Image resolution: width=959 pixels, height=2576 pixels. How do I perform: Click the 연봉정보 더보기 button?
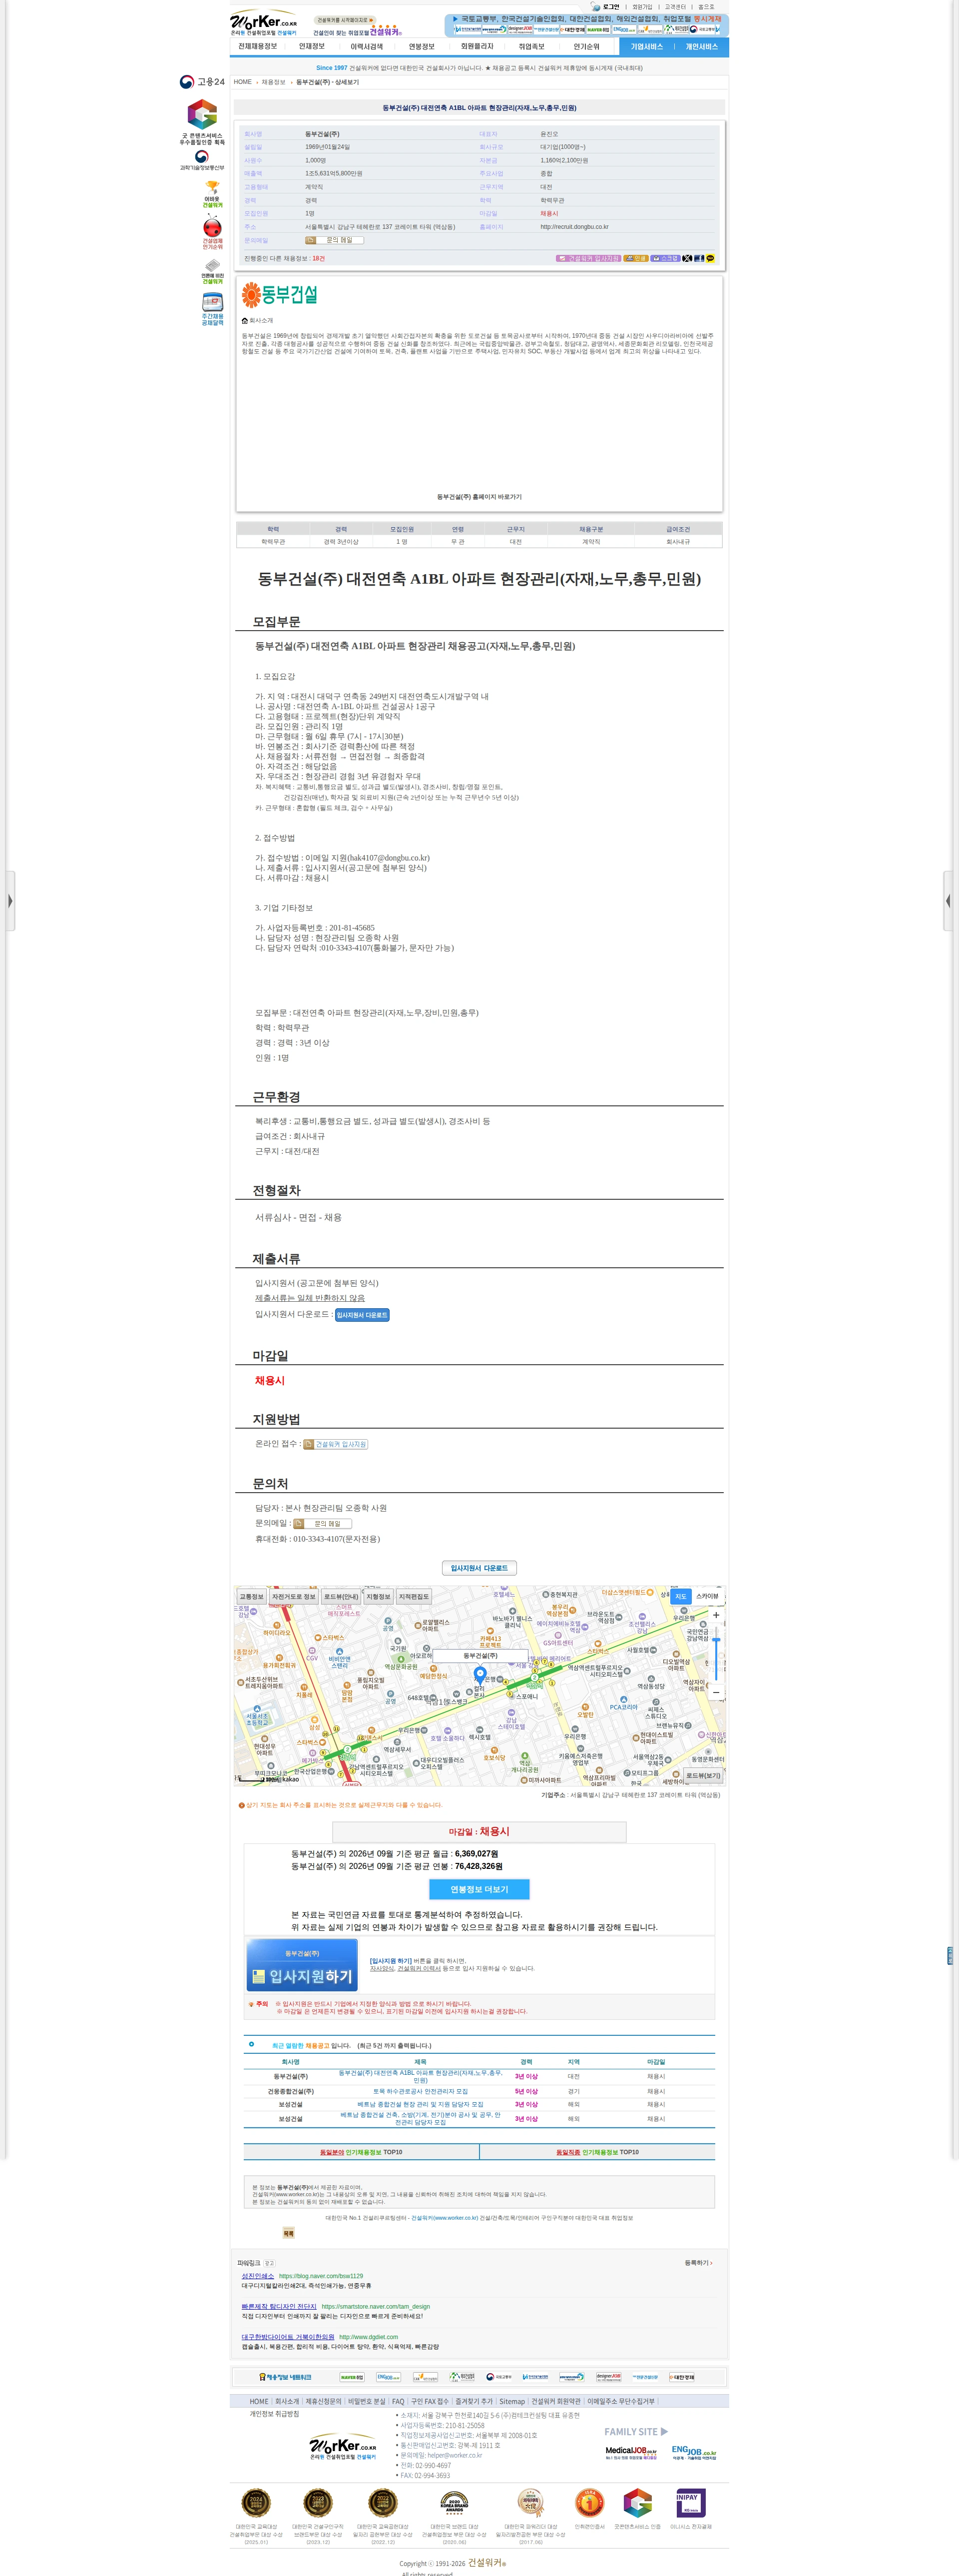[x=479, y=1889]
